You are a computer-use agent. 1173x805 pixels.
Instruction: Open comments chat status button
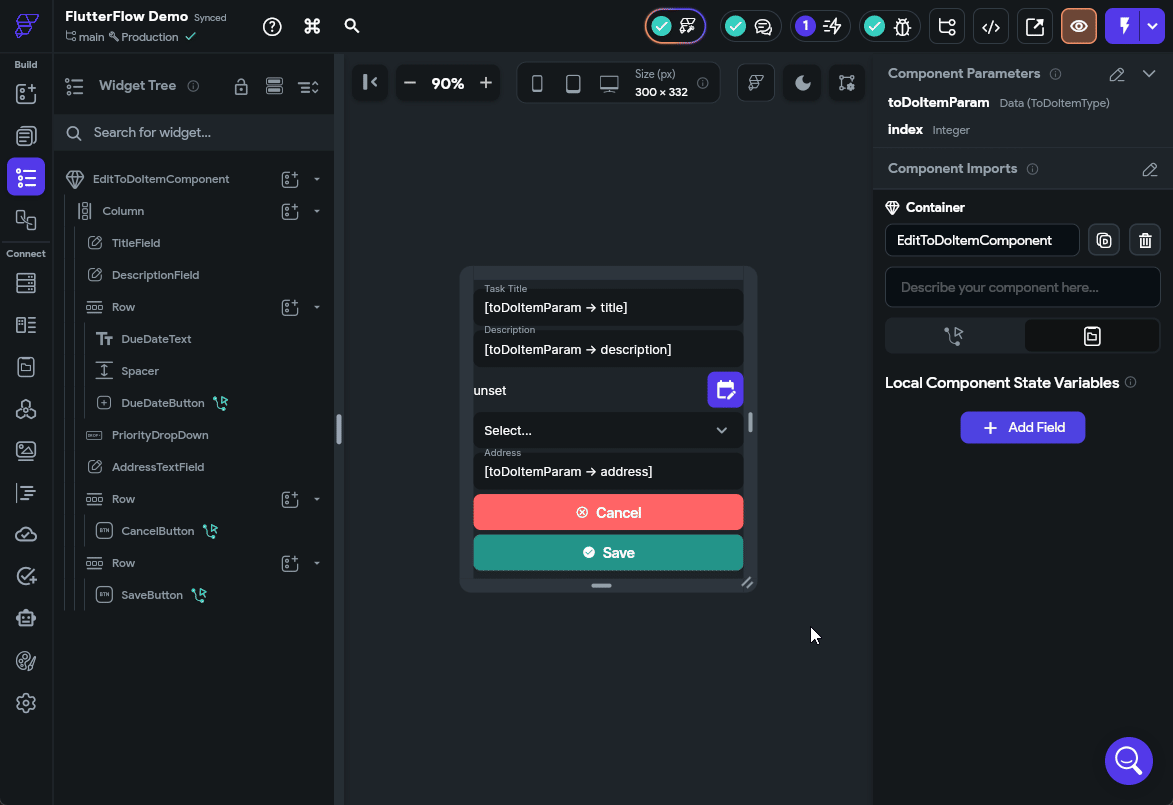(750, 27)
